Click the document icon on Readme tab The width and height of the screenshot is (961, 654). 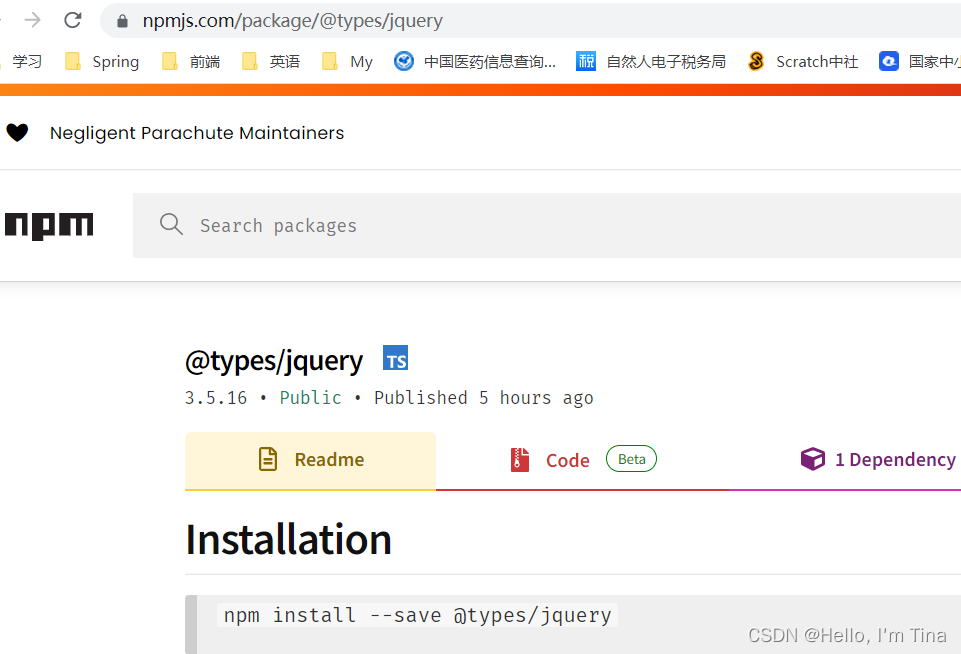[267, 459]
